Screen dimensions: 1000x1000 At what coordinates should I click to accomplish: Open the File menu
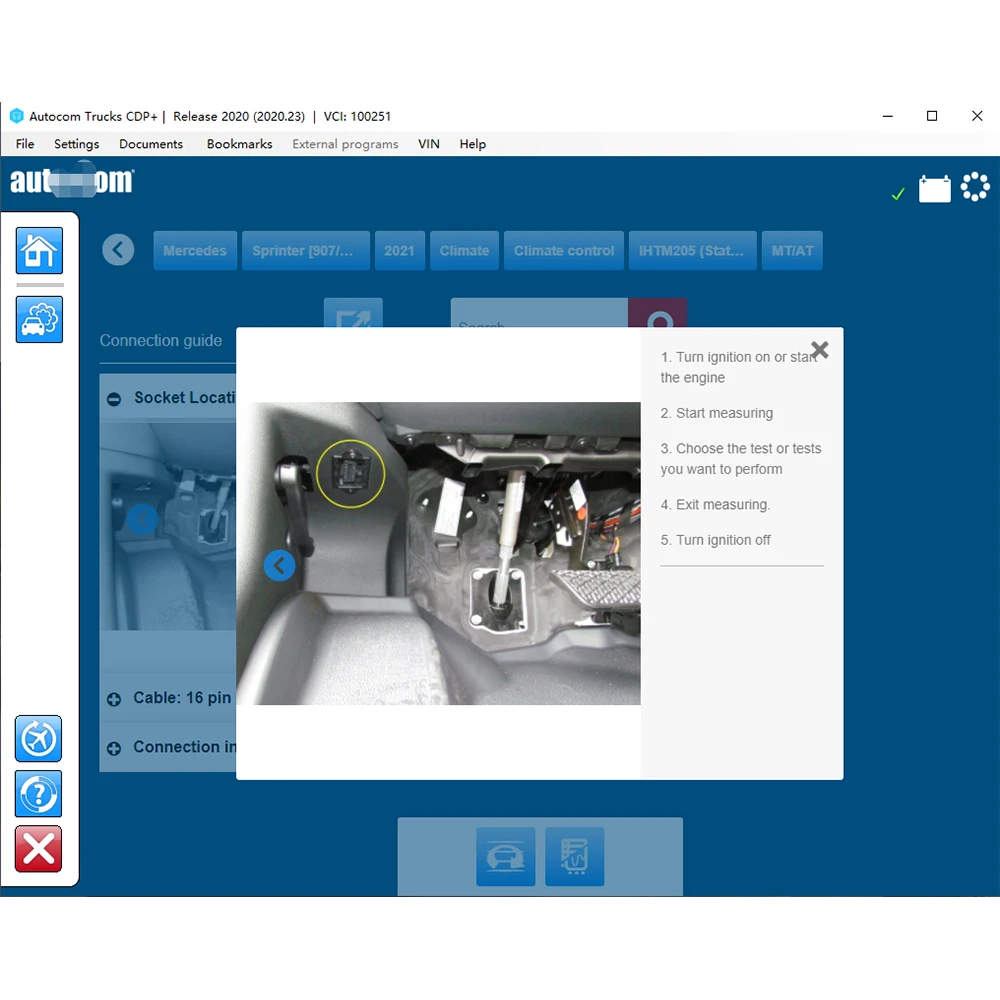point(25,143)
